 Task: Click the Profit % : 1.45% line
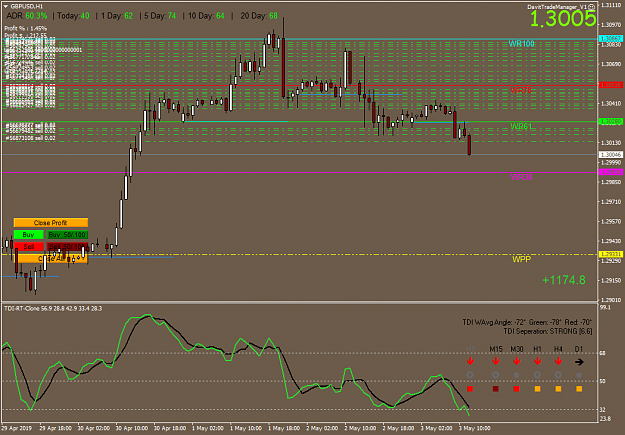26,29
